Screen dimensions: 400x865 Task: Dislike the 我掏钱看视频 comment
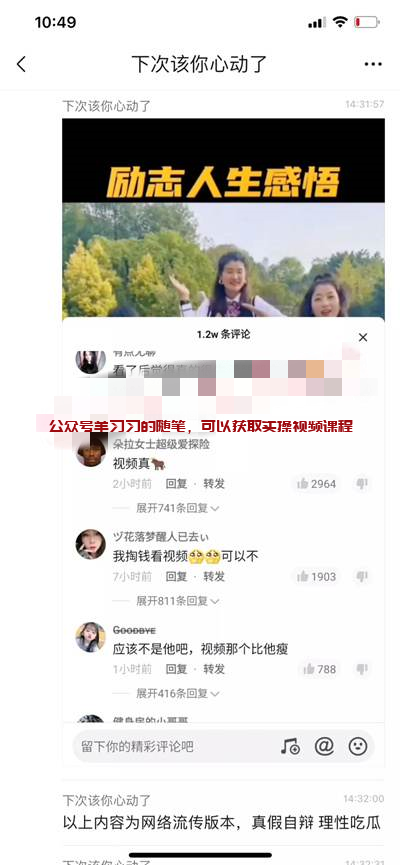pyautogui.click(x=362, y=576)
